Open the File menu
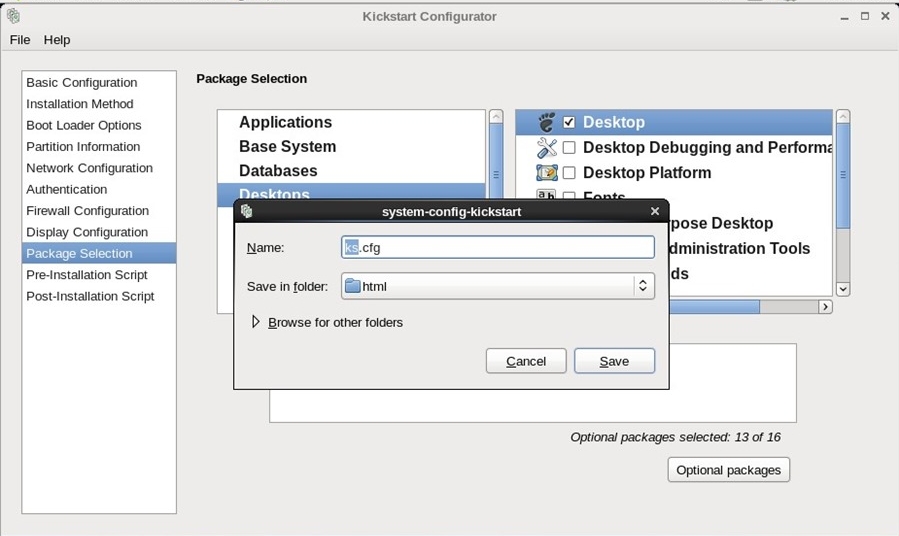Screen dimensions: 899x536 pyautogui.click(x=20, y=40)
